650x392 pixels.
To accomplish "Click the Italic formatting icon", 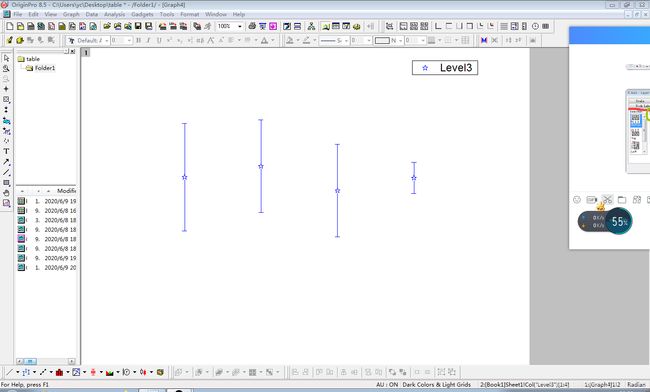I will [148, 40].
